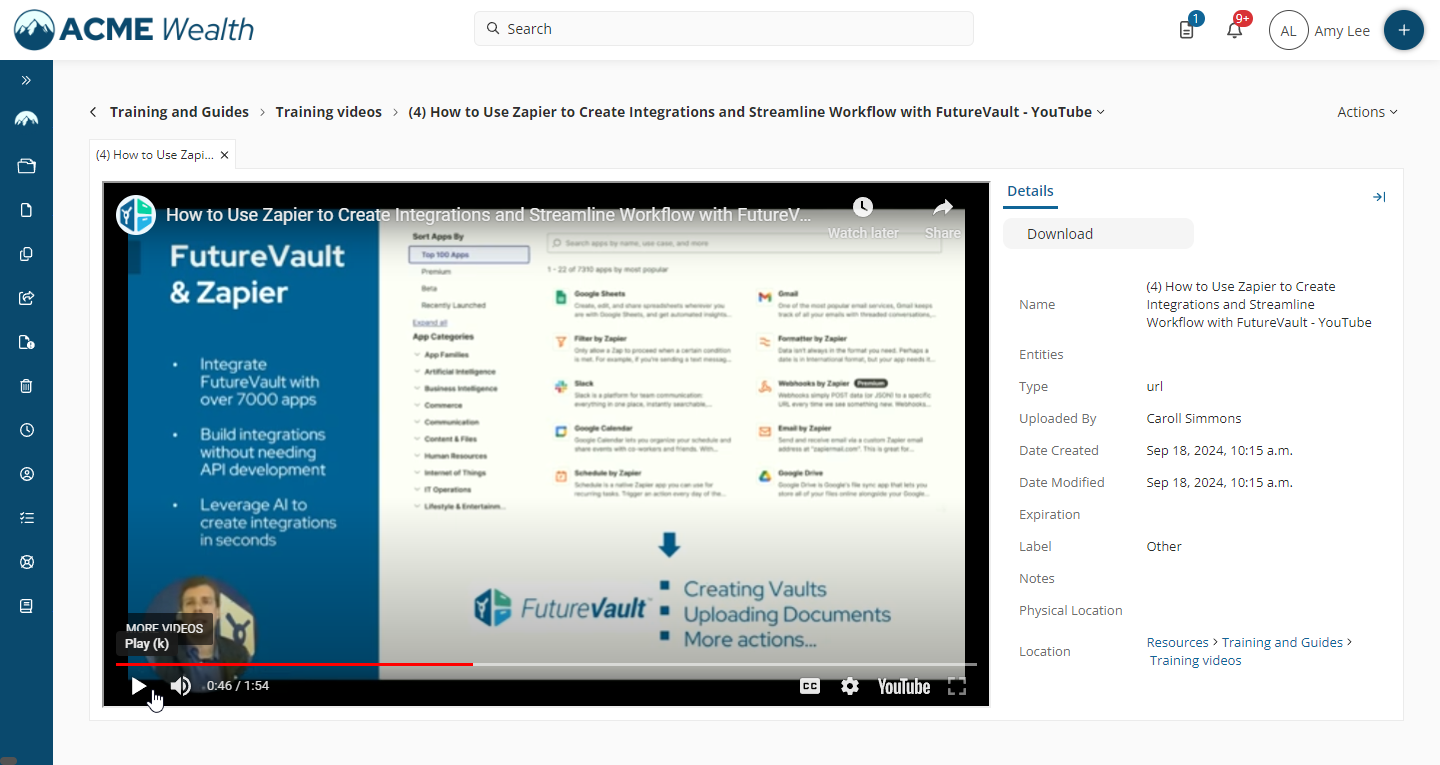1440x765 pixels.
Task: Go back using the breadcrumb left arrow
Action: pyautogui.click(x=93, y=112)
